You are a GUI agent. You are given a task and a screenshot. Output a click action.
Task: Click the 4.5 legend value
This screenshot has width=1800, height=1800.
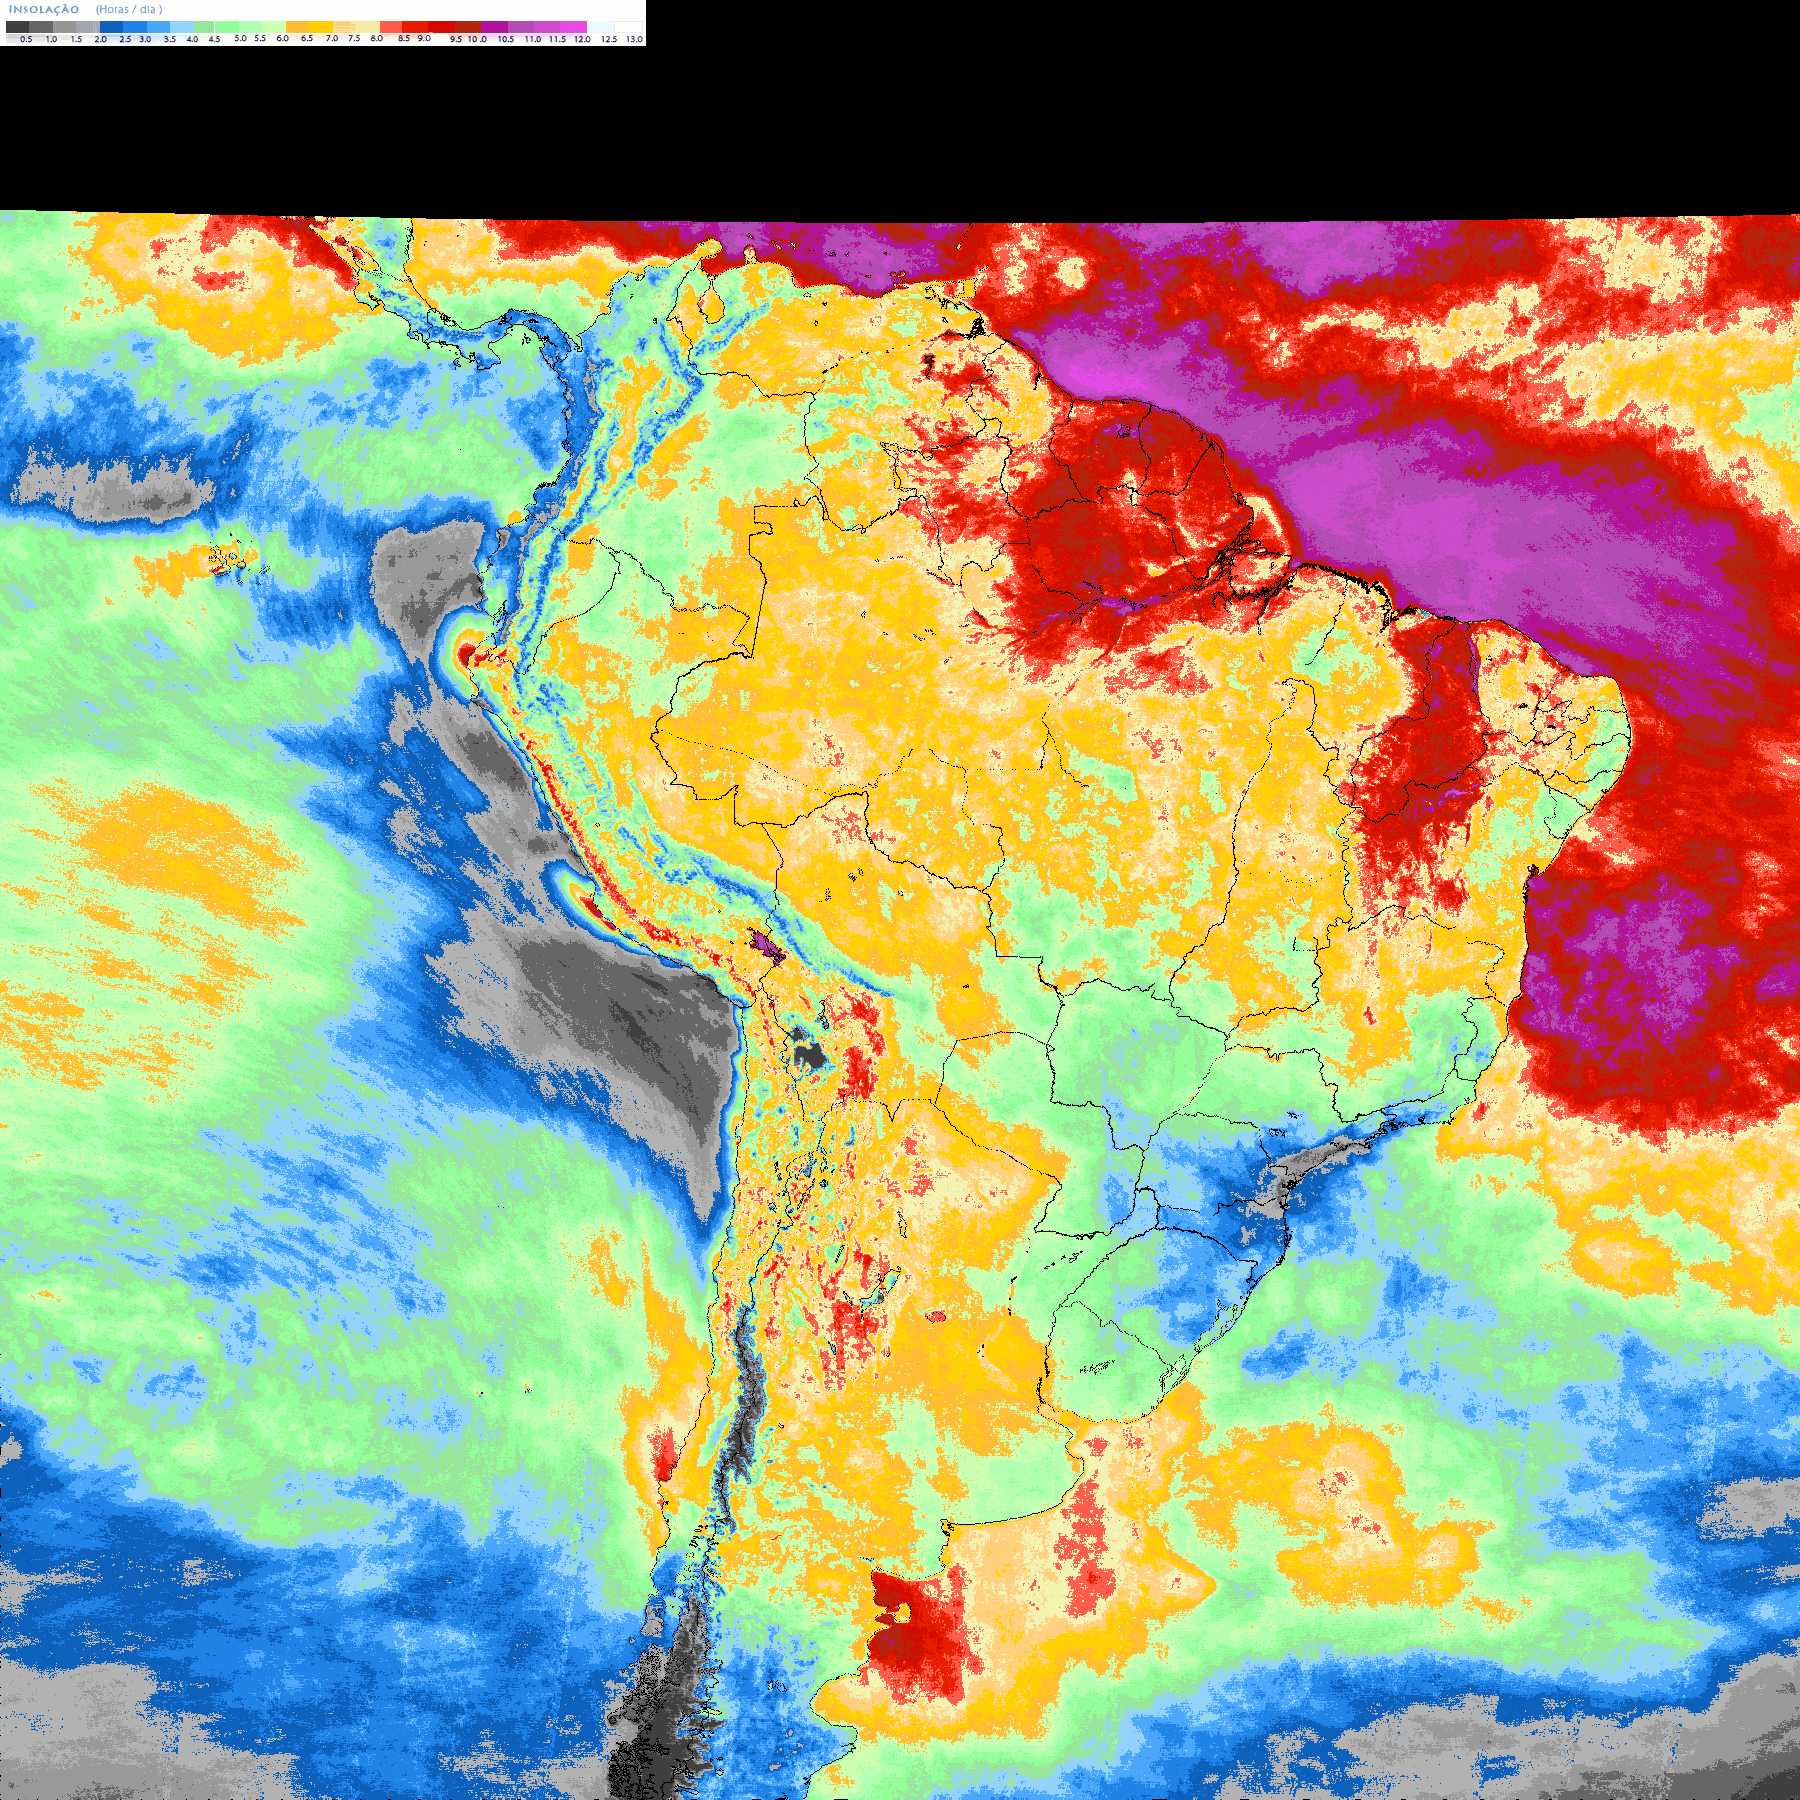tap(214, 39)
